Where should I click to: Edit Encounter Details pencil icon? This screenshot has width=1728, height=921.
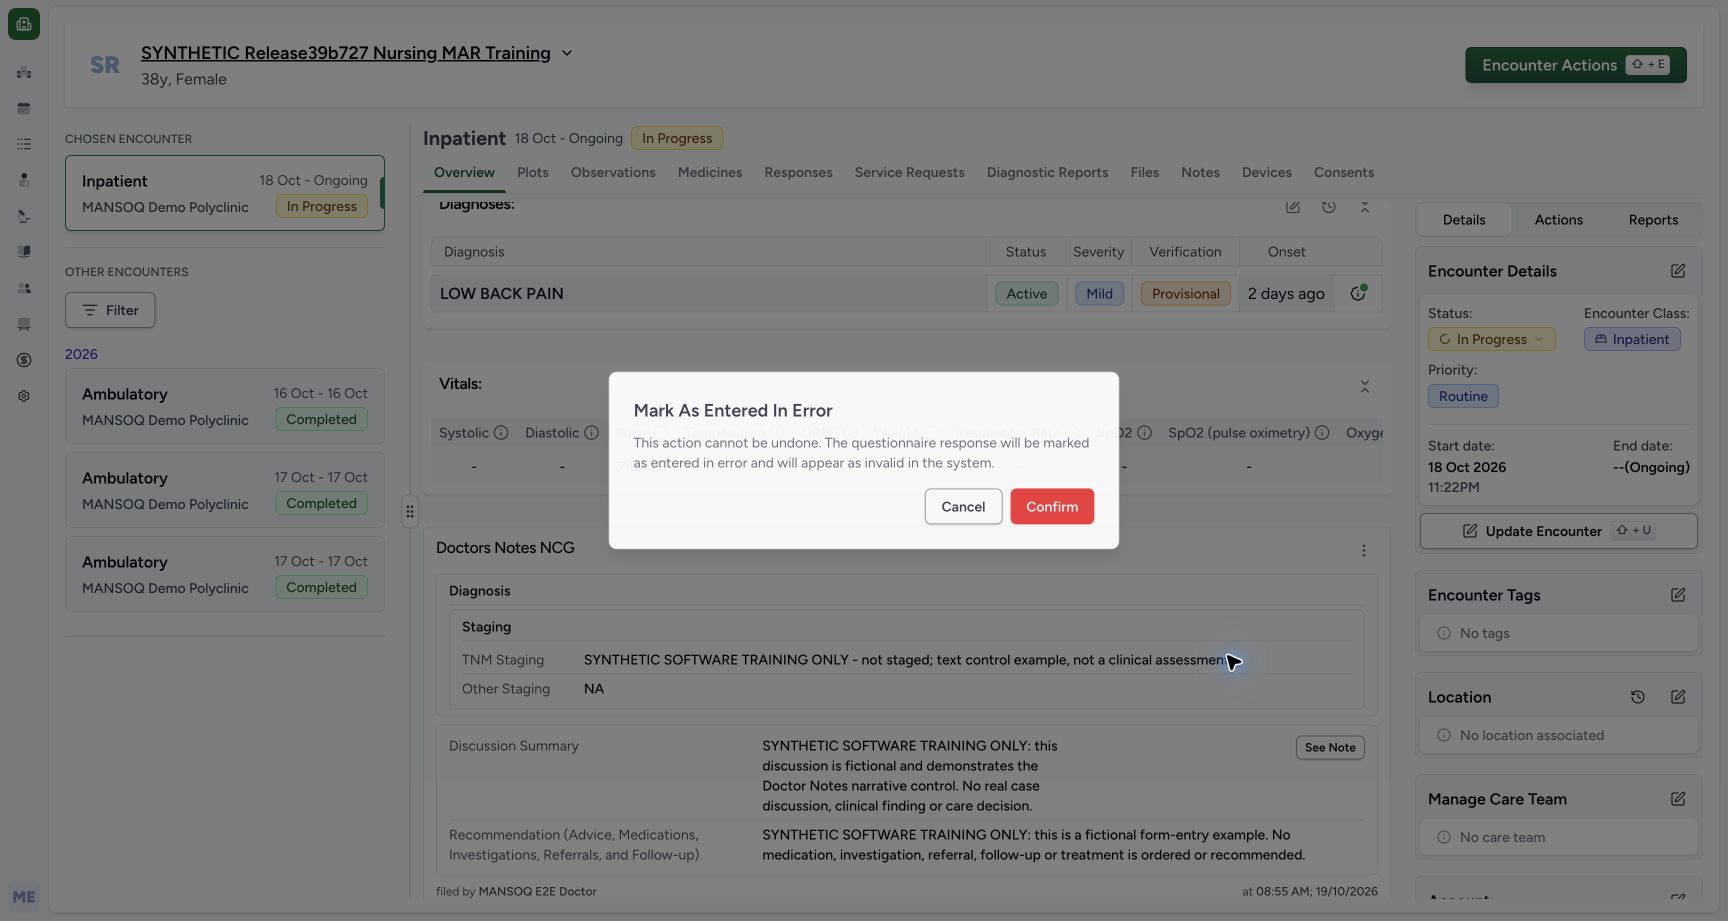1678,271
